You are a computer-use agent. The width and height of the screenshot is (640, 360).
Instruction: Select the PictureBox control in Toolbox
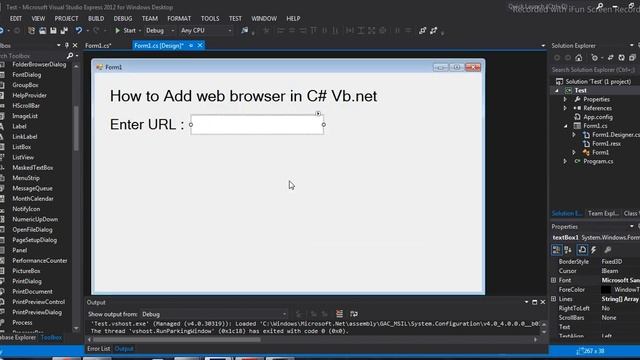pos(26,271)
